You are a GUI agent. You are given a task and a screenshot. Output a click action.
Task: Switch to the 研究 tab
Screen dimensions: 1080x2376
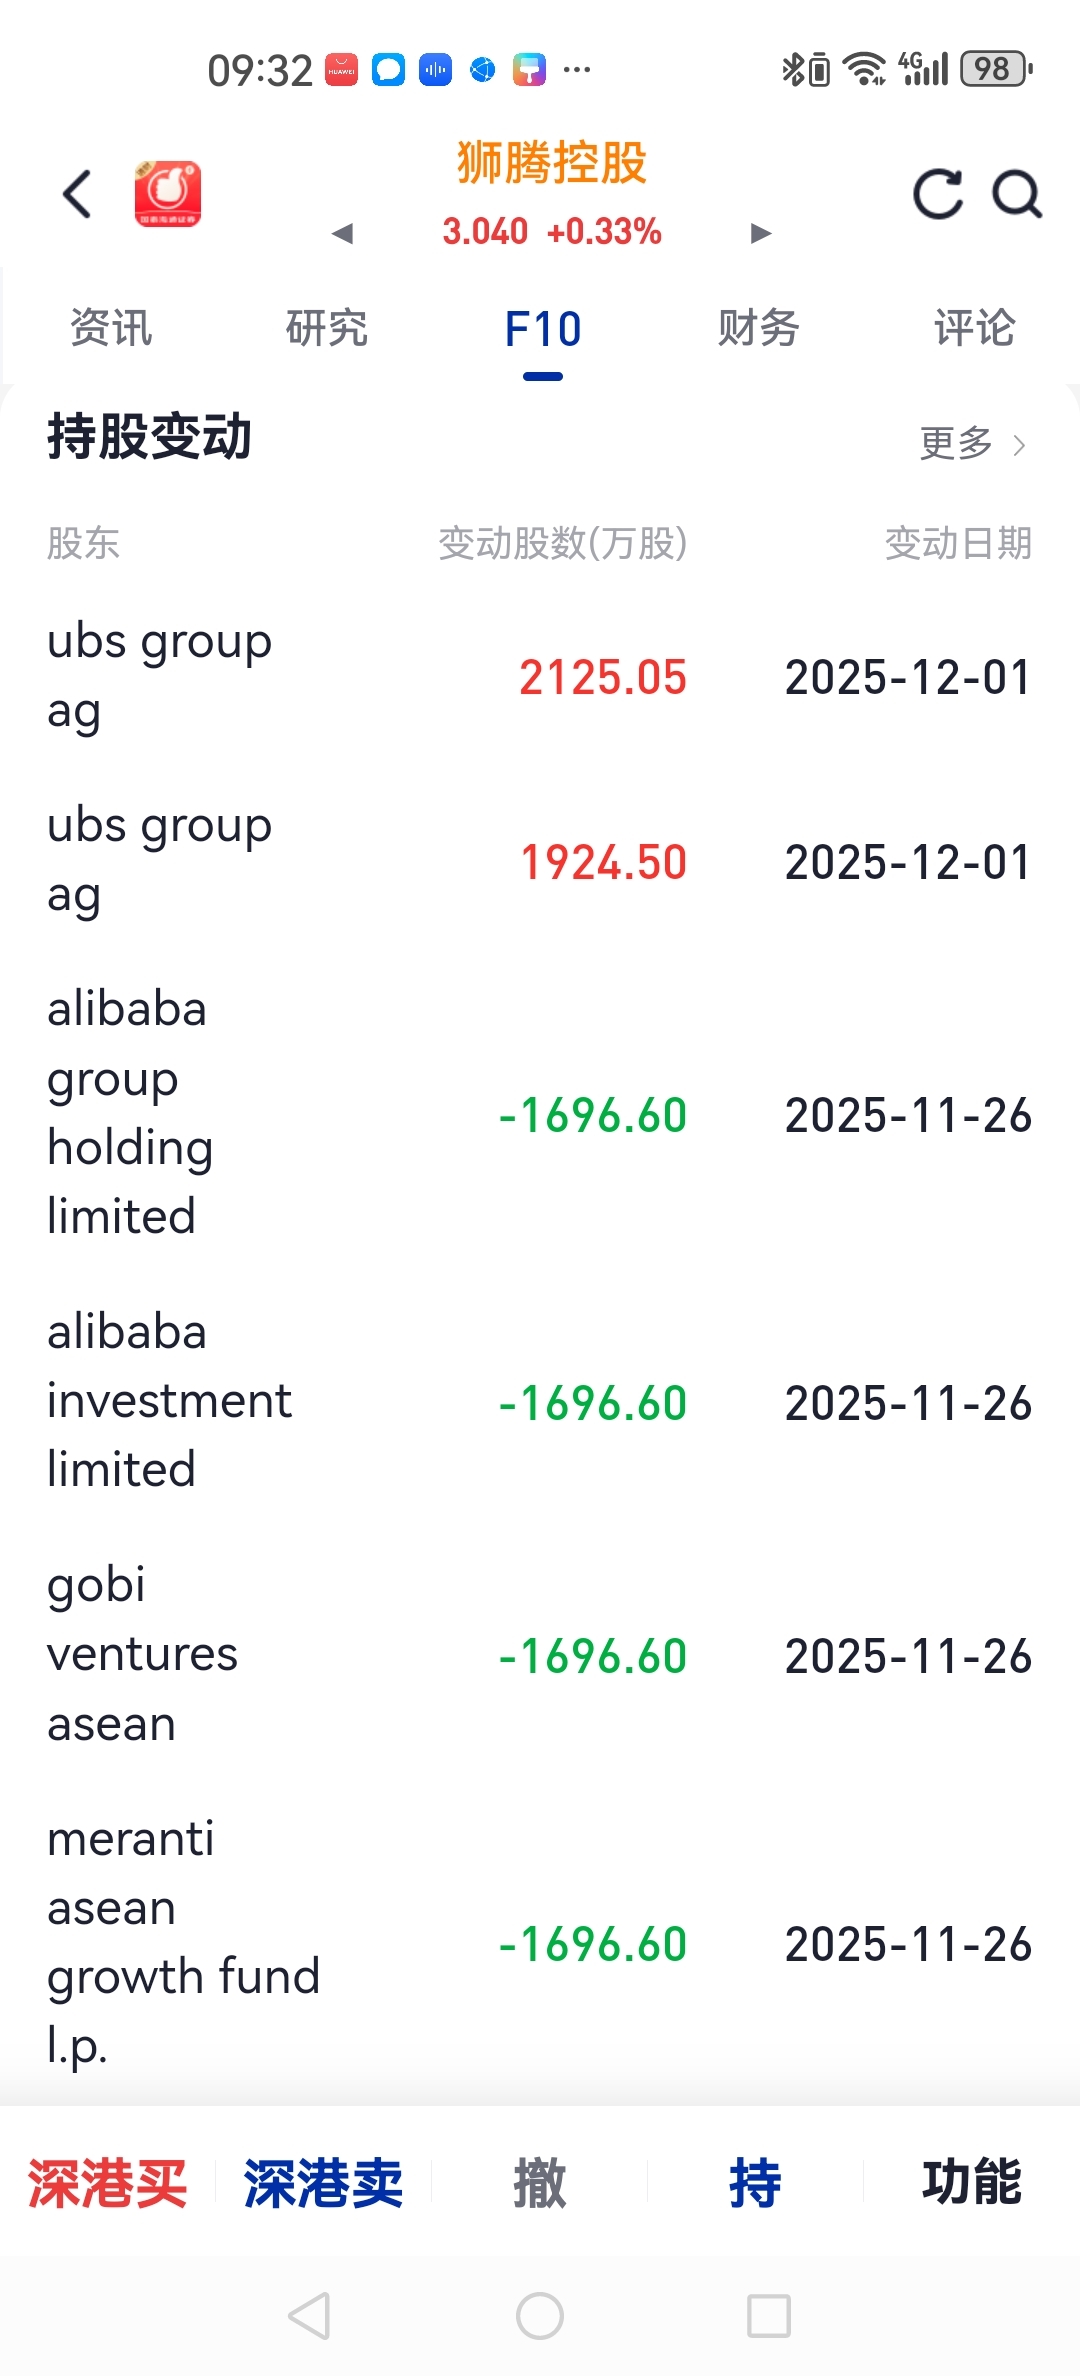click(327, 329)
